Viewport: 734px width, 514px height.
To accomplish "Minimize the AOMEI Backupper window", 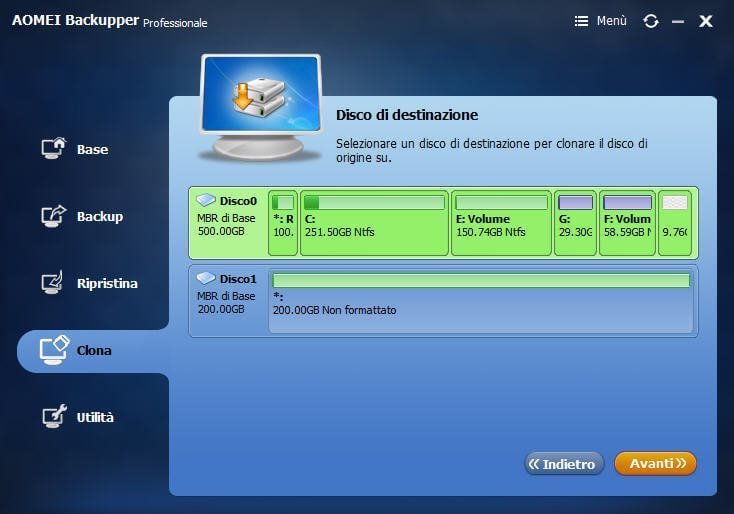I will pyautogui.click(x=678, y=22).
